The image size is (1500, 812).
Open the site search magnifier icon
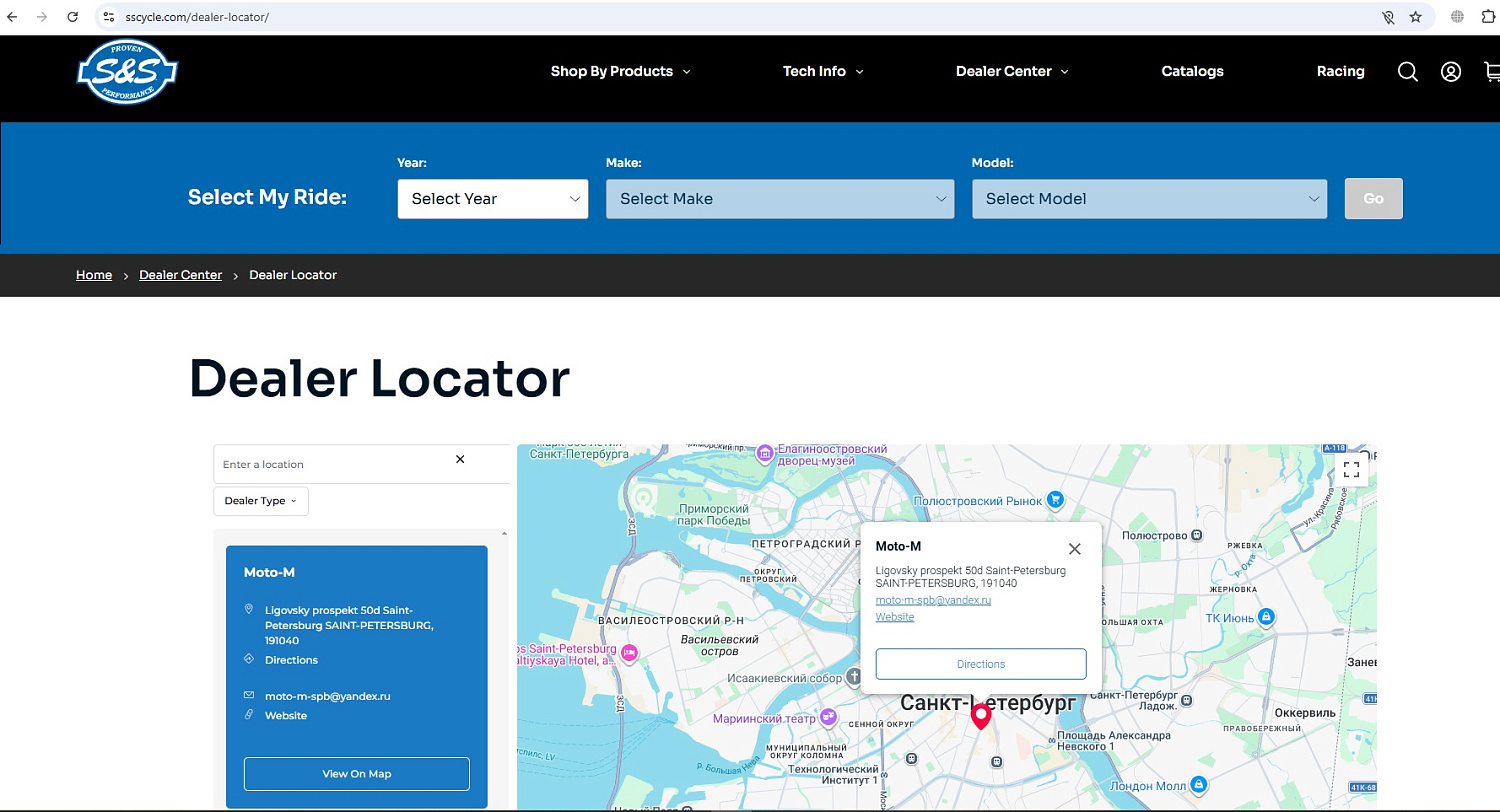(1408, 72)
